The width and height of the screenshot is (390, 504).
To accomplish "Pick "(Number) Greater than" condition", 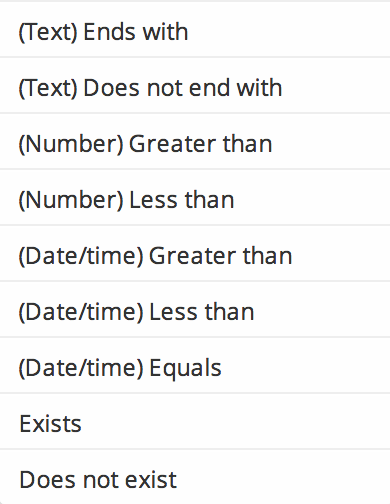I will pos(195,141).
